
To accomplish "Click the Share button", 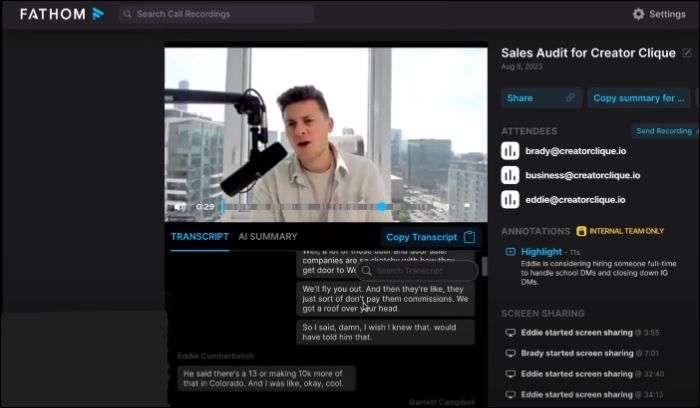I will pos(542,98).
